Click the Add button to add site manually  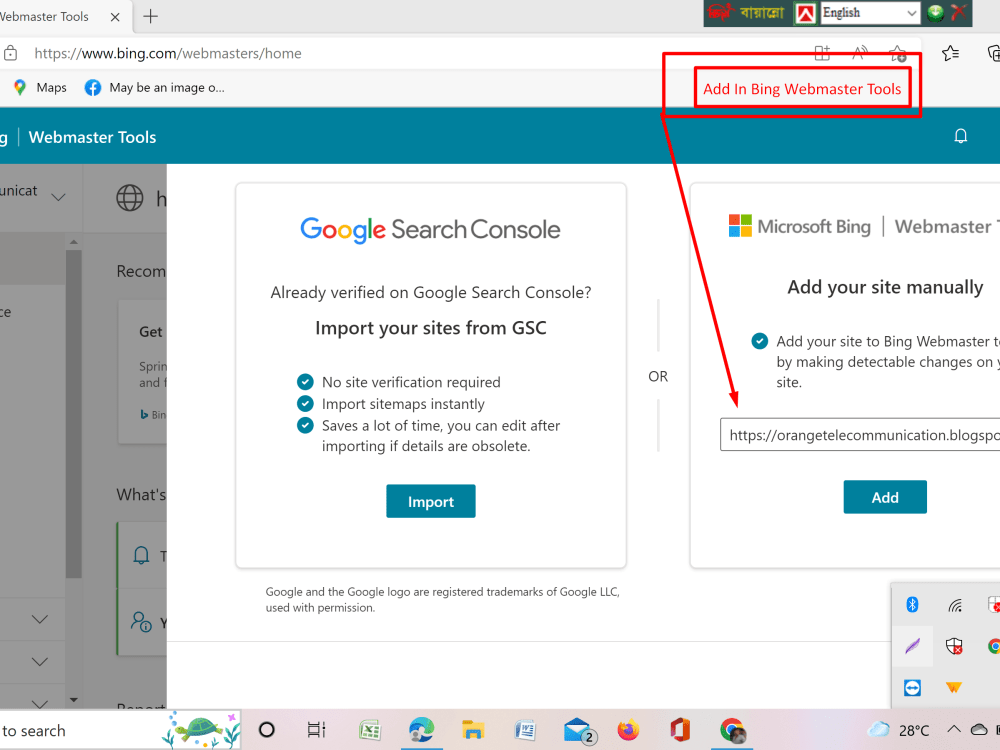pos(885,497)
